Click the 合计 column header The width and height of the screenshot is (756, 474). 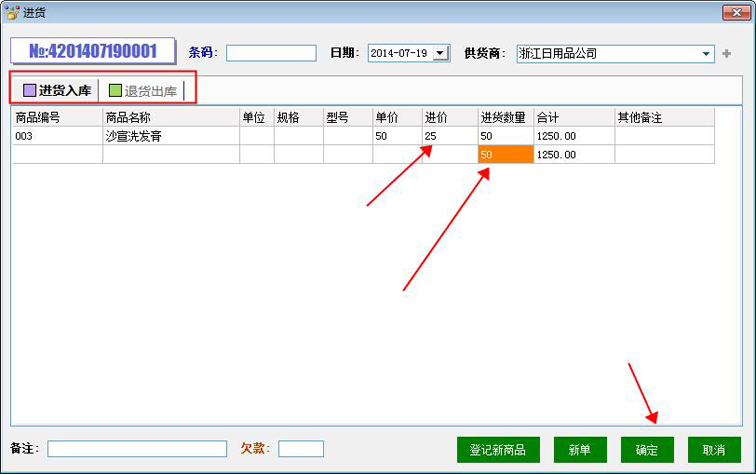click(574, 118)
